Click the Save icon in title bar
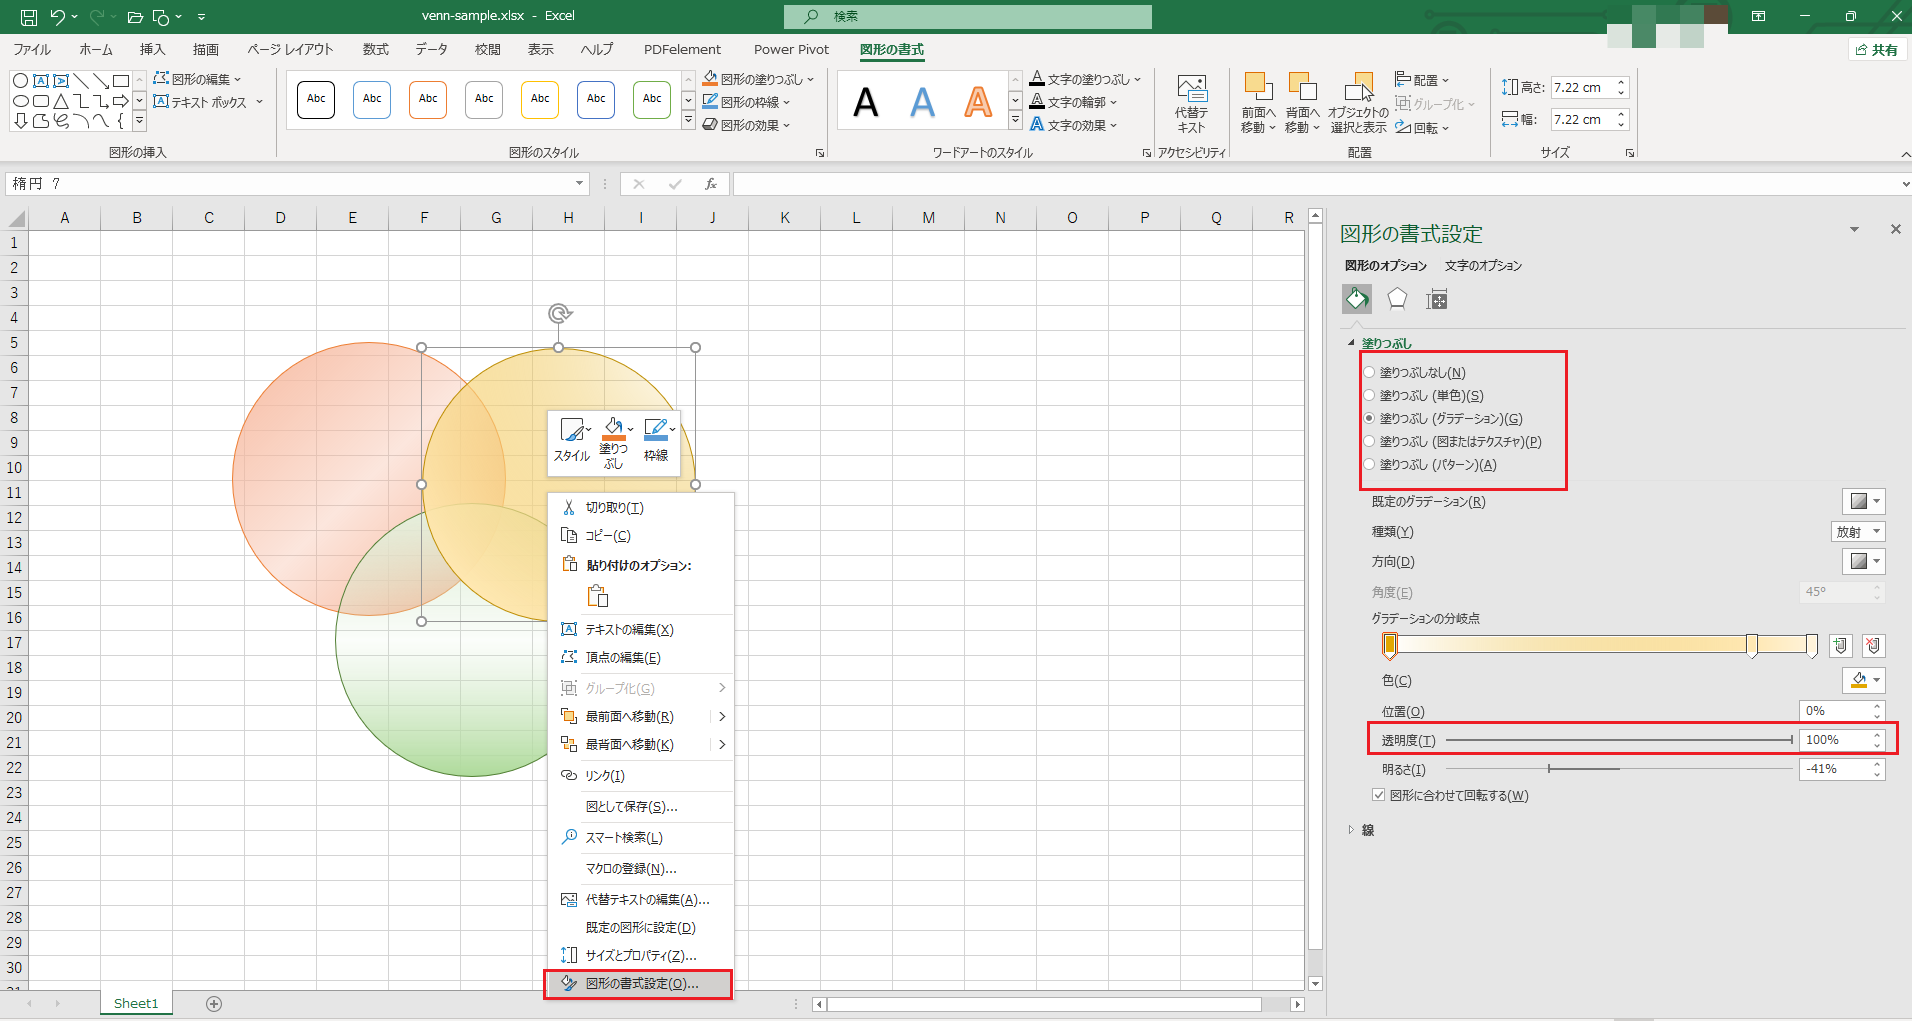The image size is (1912, 1021). click(29, 16)
